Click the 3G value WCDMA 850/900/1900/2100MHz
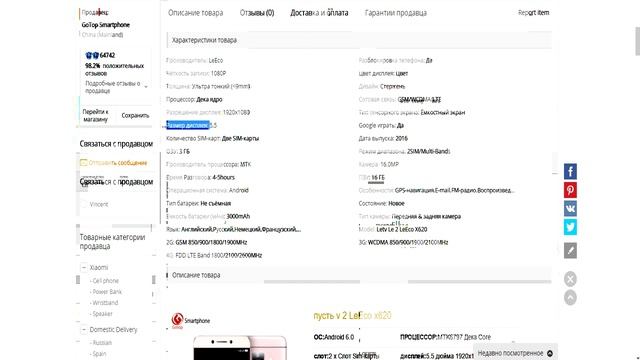 408,242
